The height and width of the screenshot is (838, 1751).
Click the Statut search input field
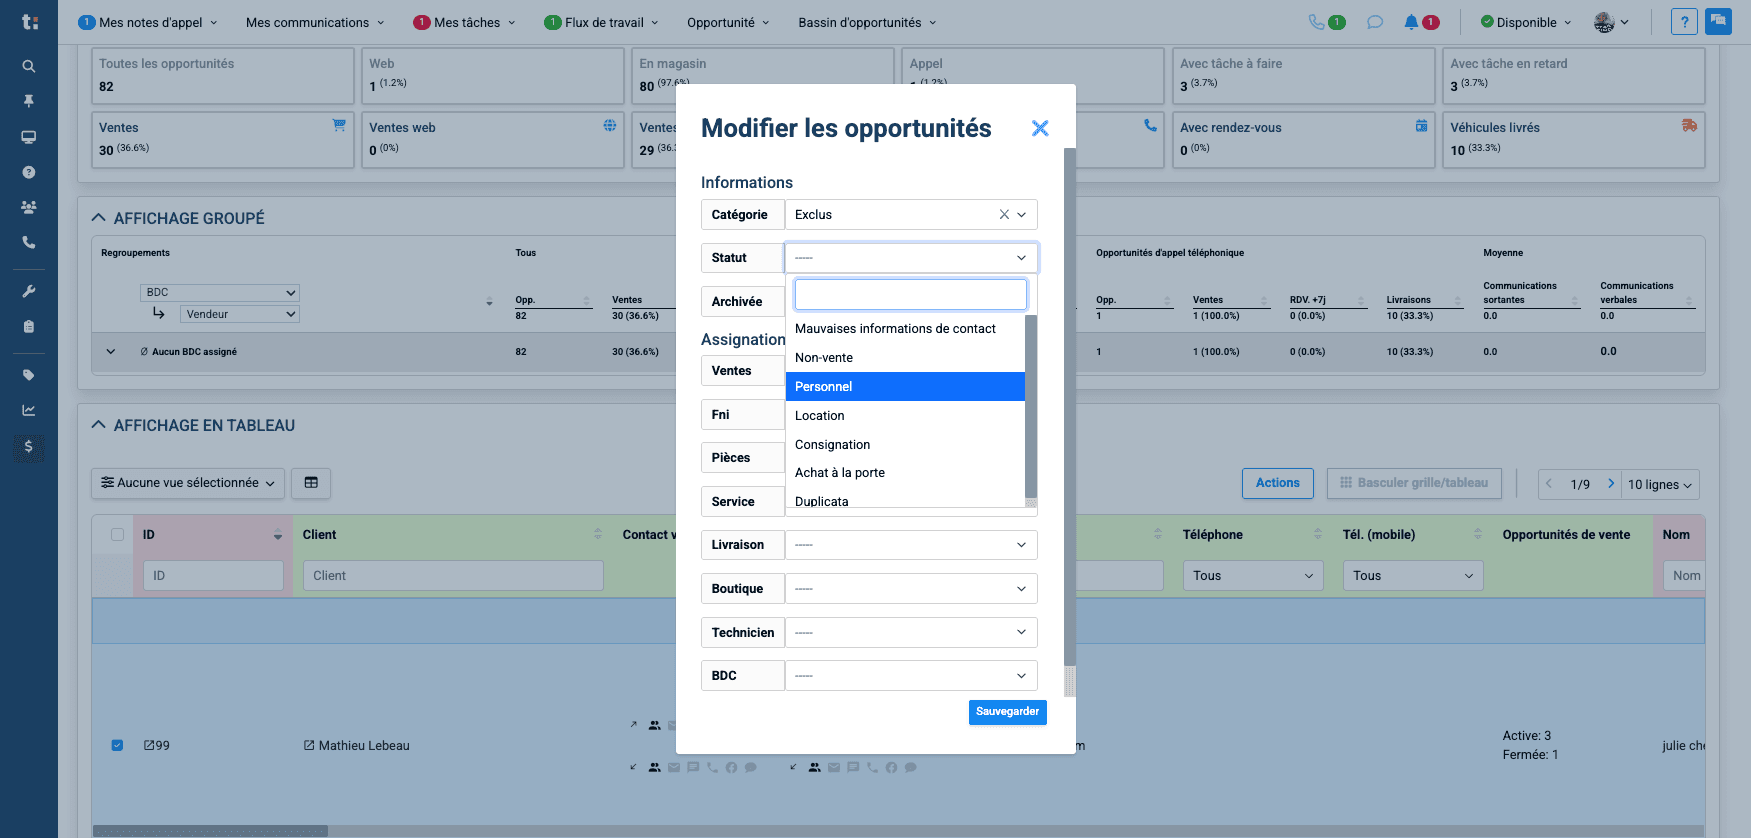[911, 295]
